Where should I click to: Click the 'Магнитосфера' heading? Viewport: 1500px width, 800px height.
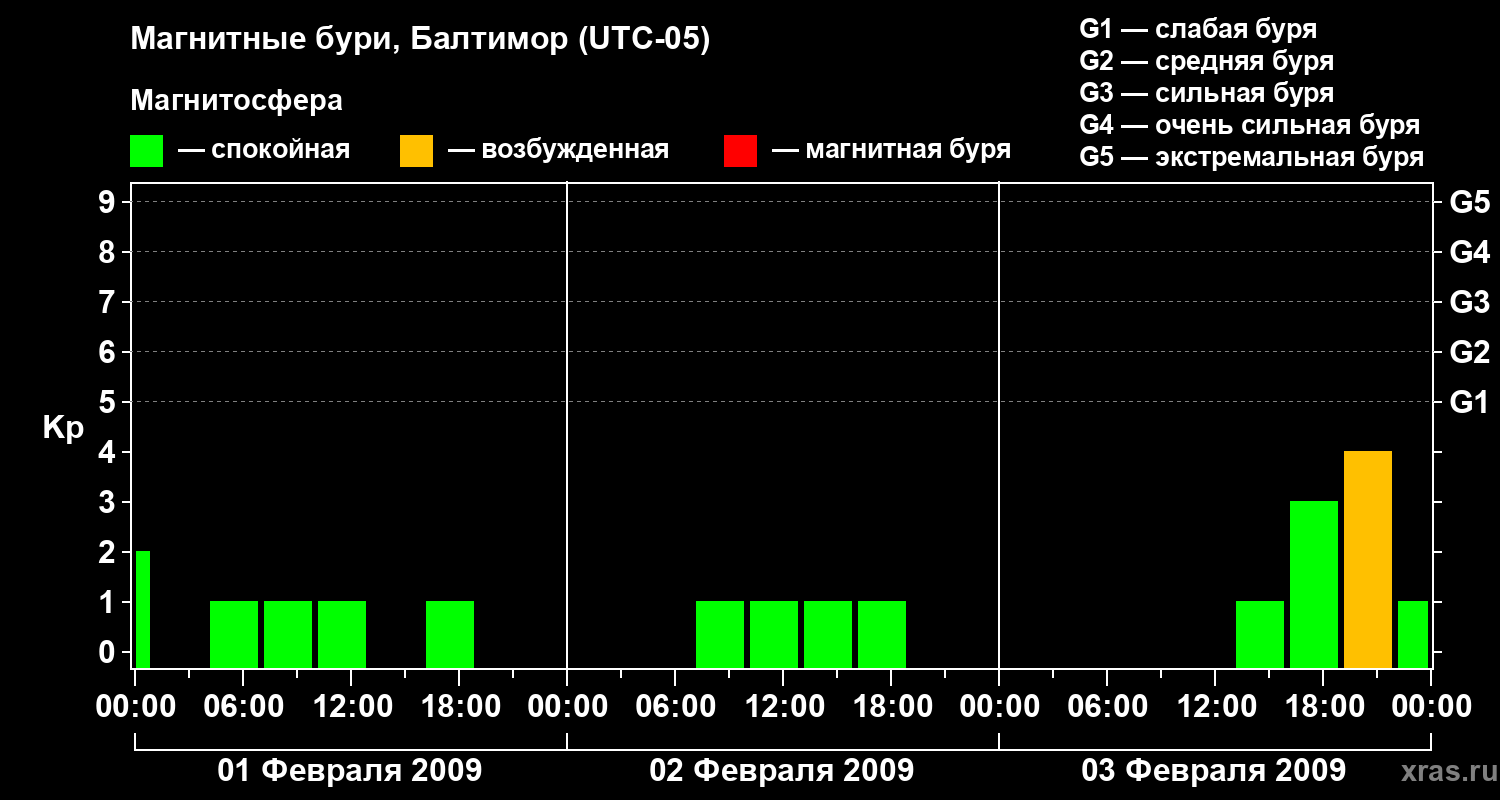(x=236, y=101)
